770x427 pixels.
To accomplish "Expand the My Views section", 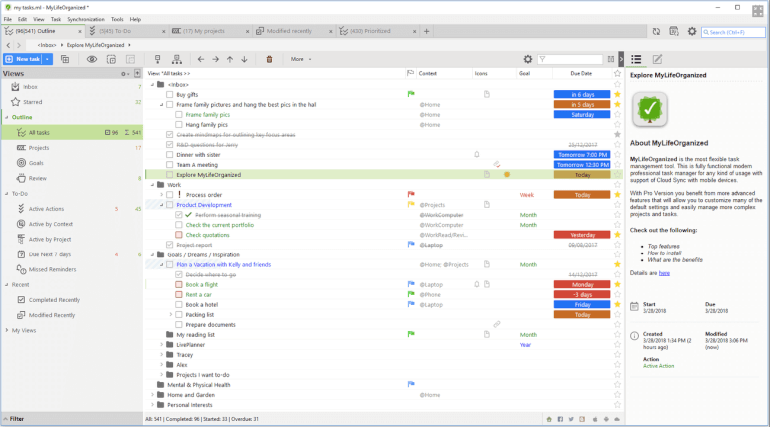I will point(7,330).
